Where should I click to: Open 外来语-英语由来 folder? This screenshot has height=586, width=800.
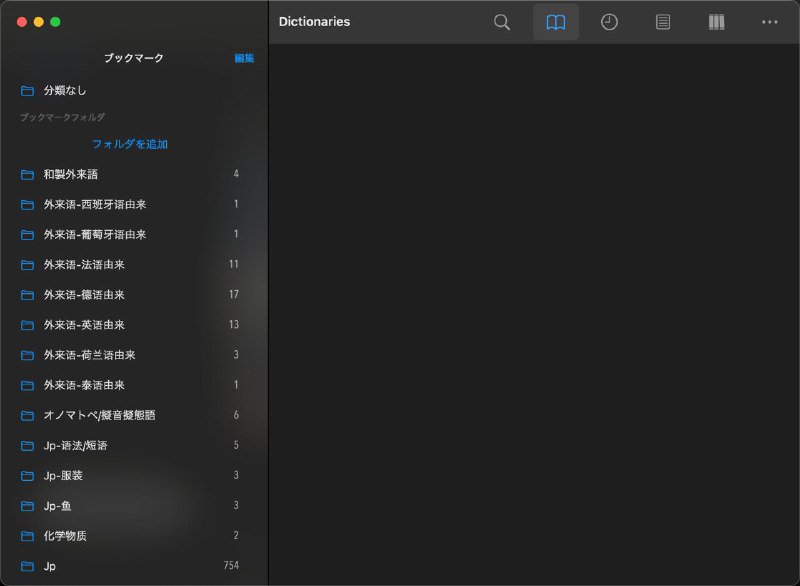click(84, 325)
